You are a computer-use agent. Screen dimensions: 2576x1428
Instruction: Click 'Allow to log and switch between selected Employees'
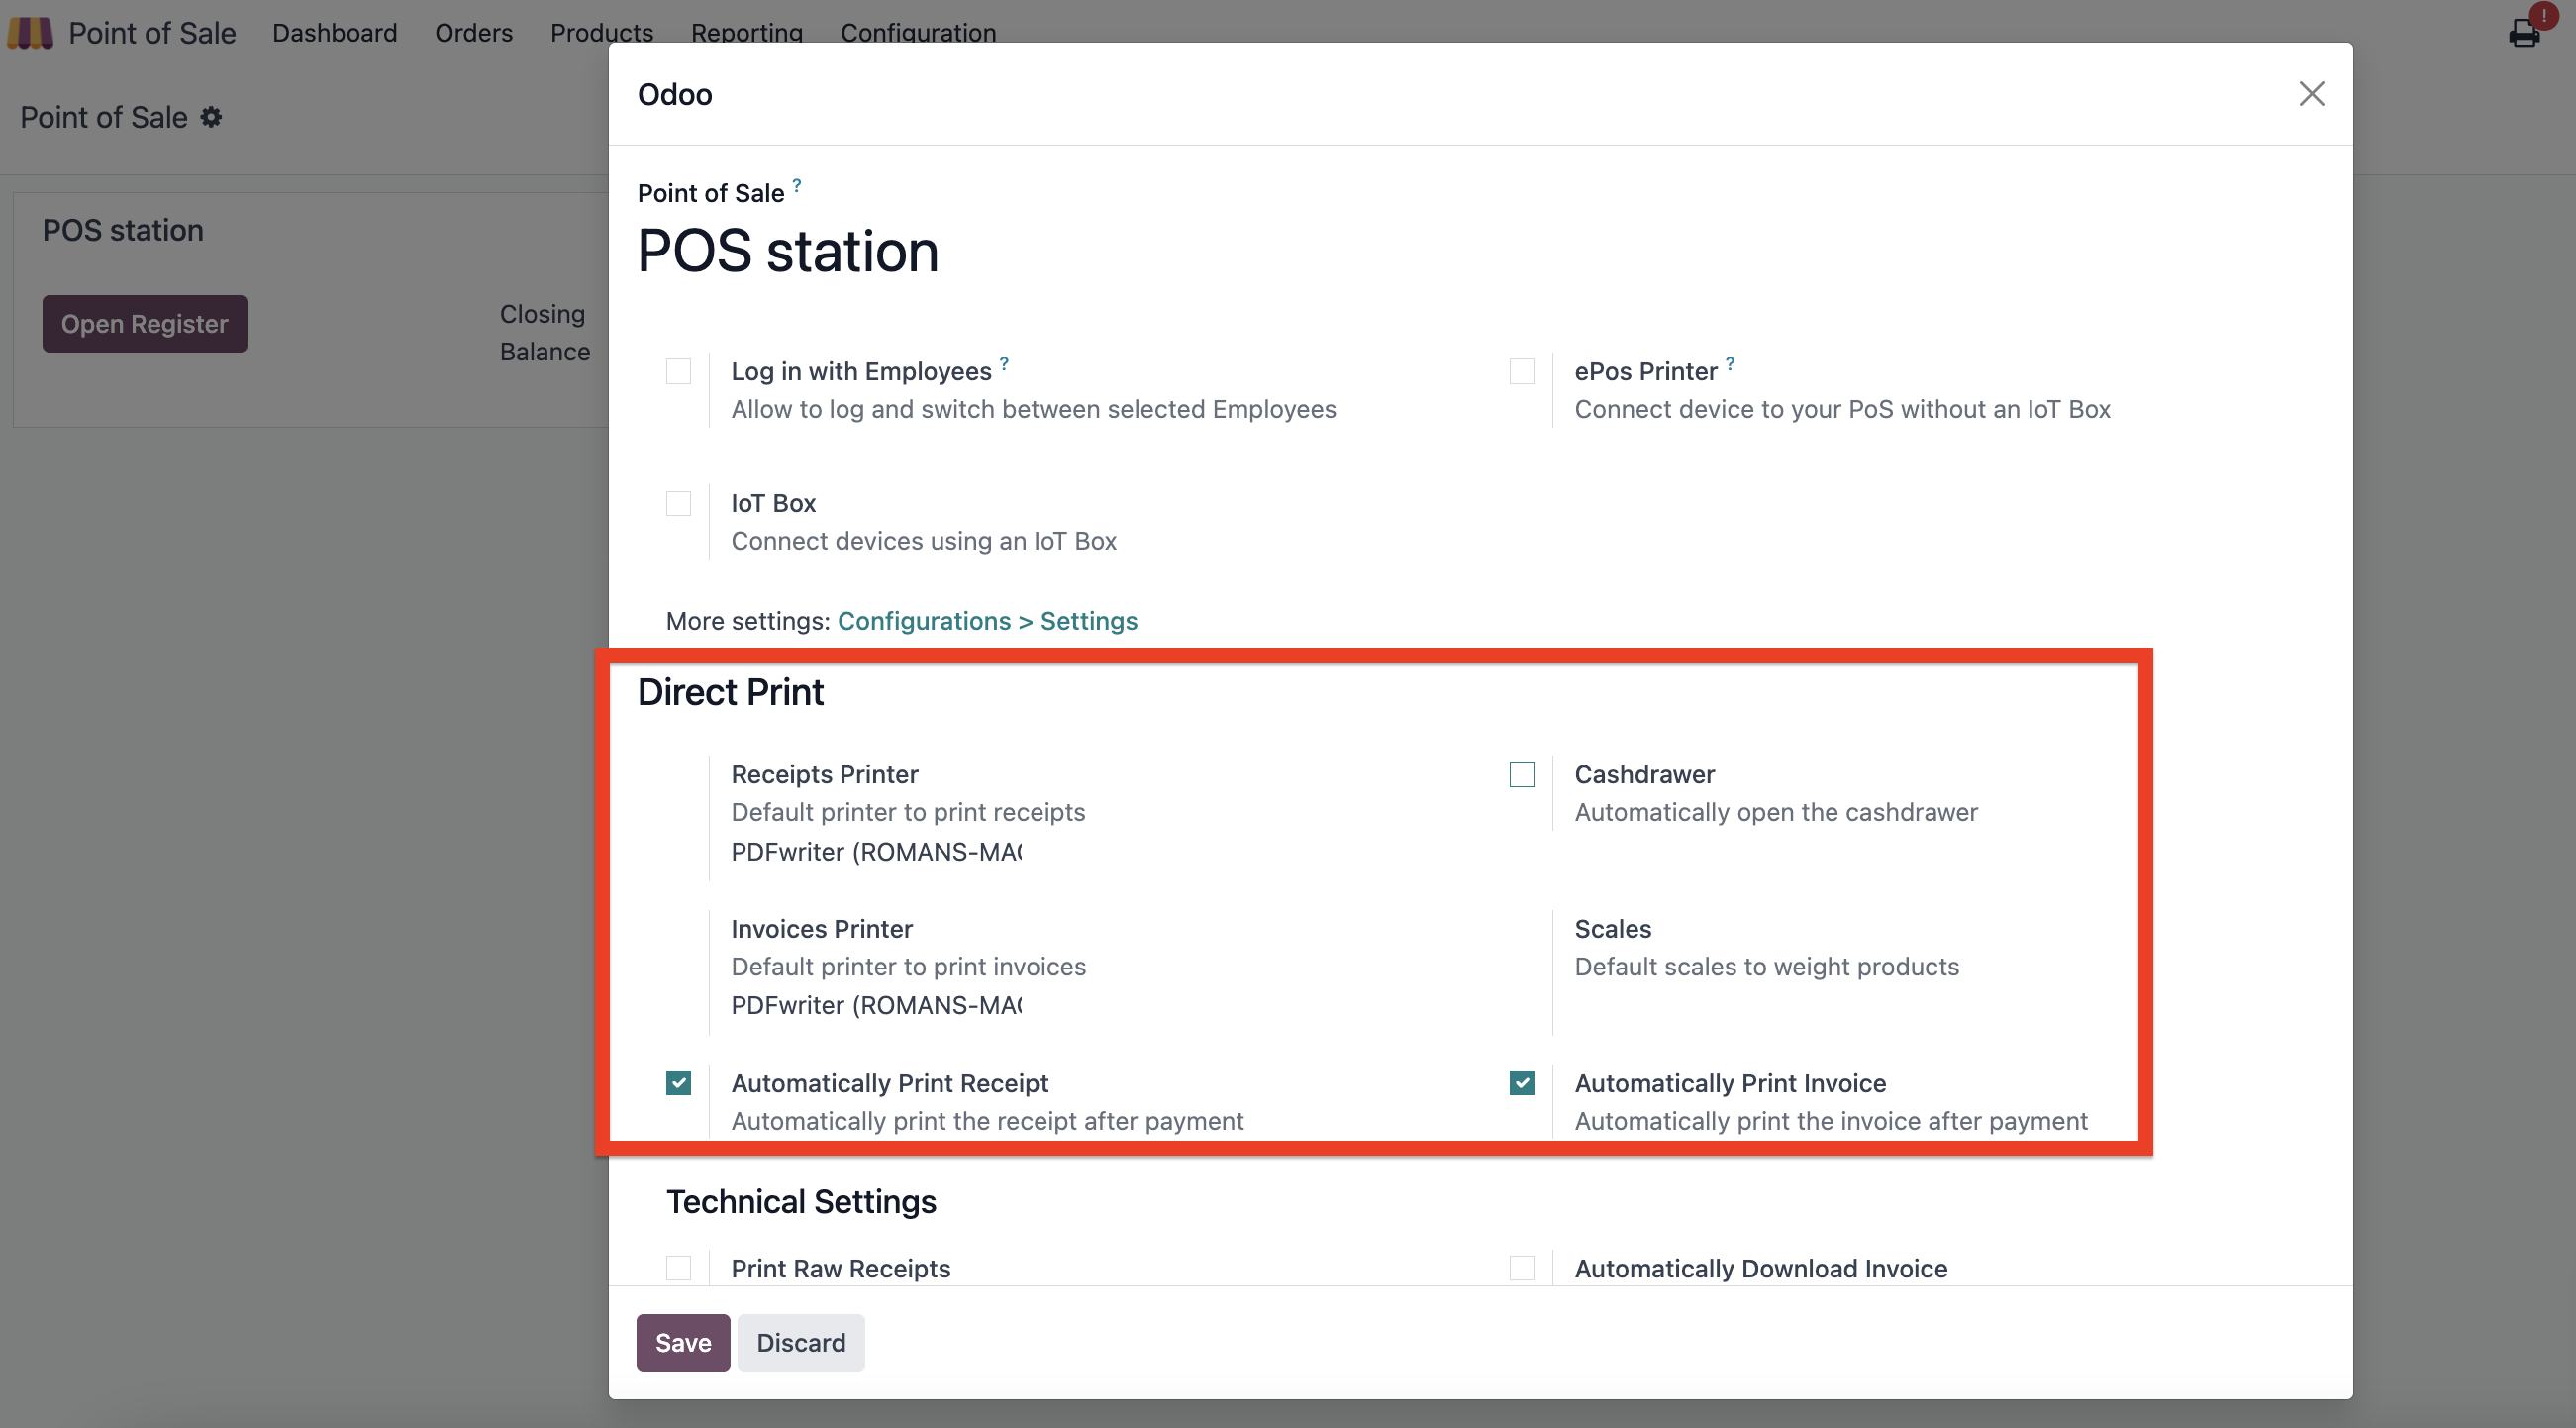point(1034,409)
